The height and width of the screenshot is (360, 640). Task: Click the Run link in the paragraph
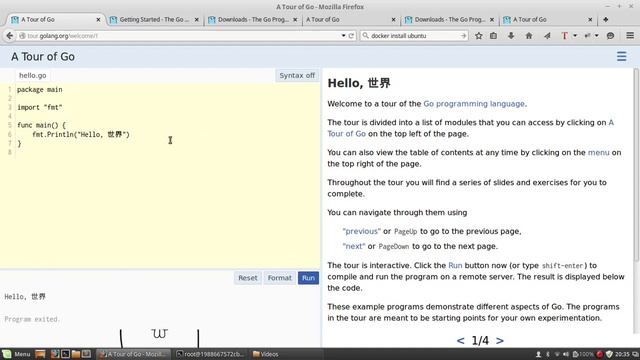point(455,266)
